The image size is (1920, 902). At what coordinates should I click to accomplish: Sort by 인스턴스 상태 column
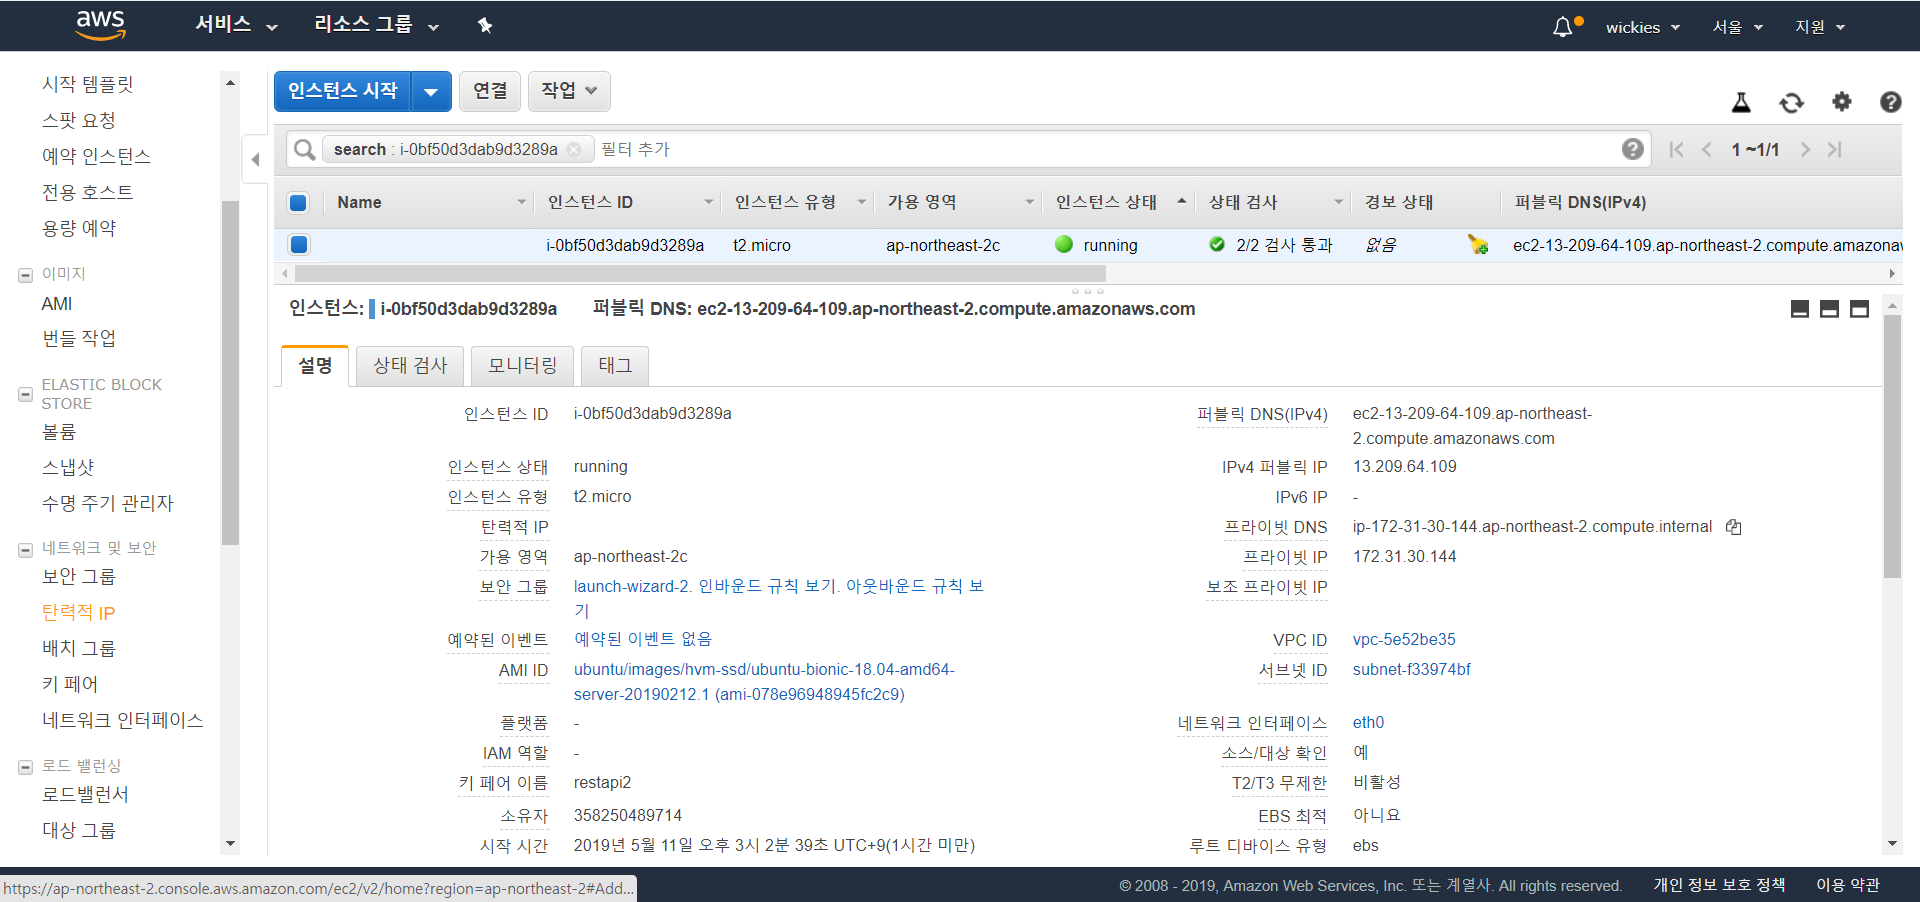pos(1120,202)
